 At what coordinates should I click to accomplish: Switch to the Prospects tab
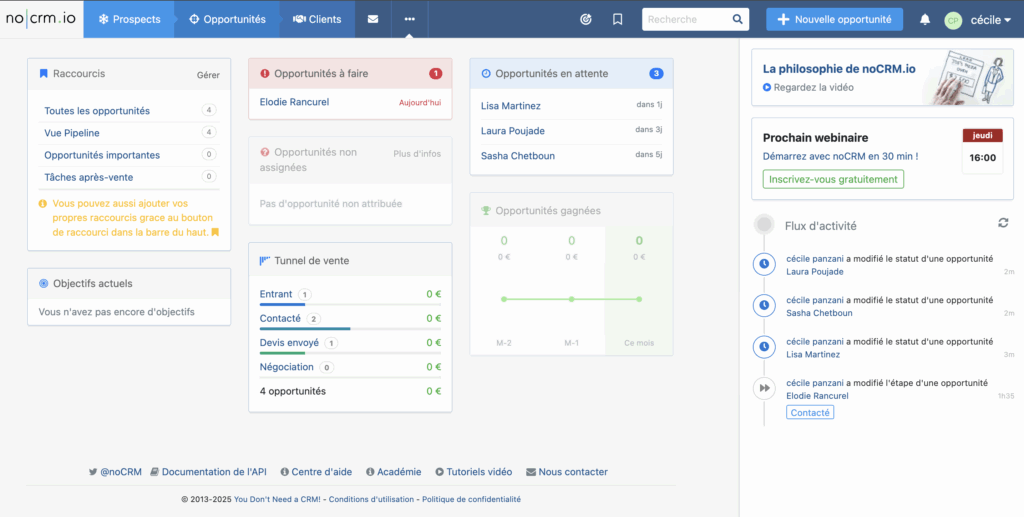128,19
